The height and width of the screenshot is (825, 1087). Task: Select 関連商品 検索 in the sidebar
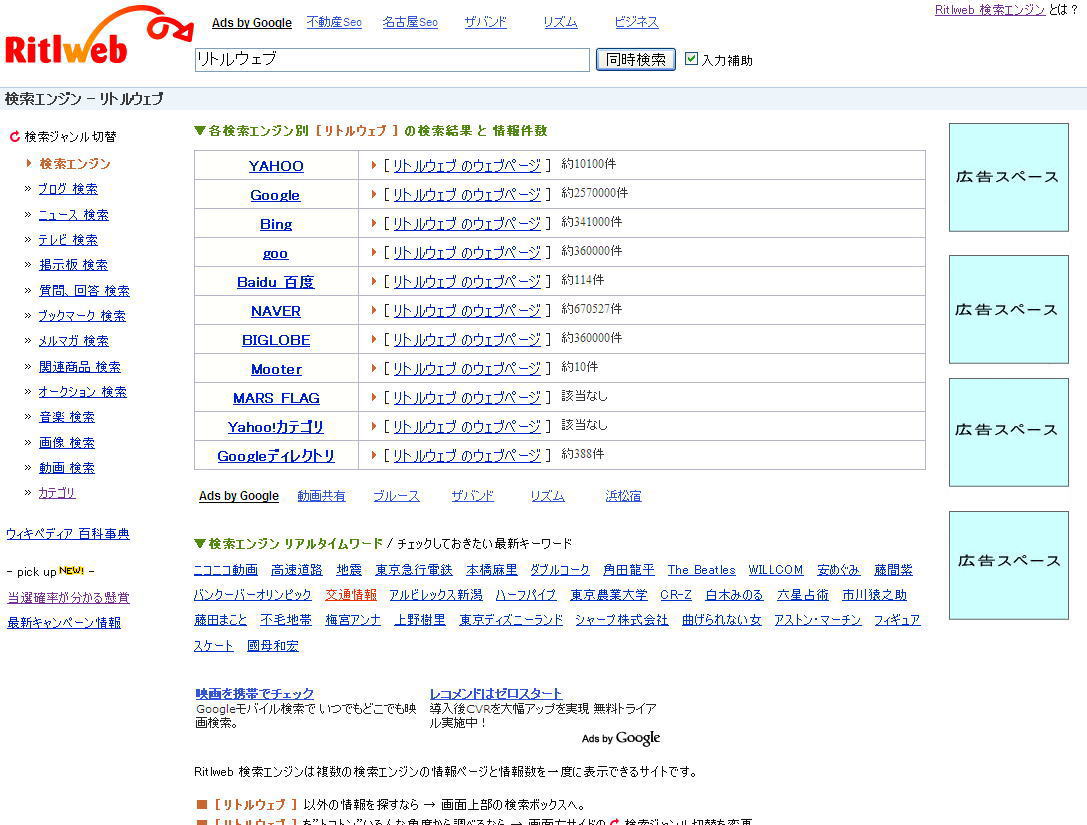(80, 367)
